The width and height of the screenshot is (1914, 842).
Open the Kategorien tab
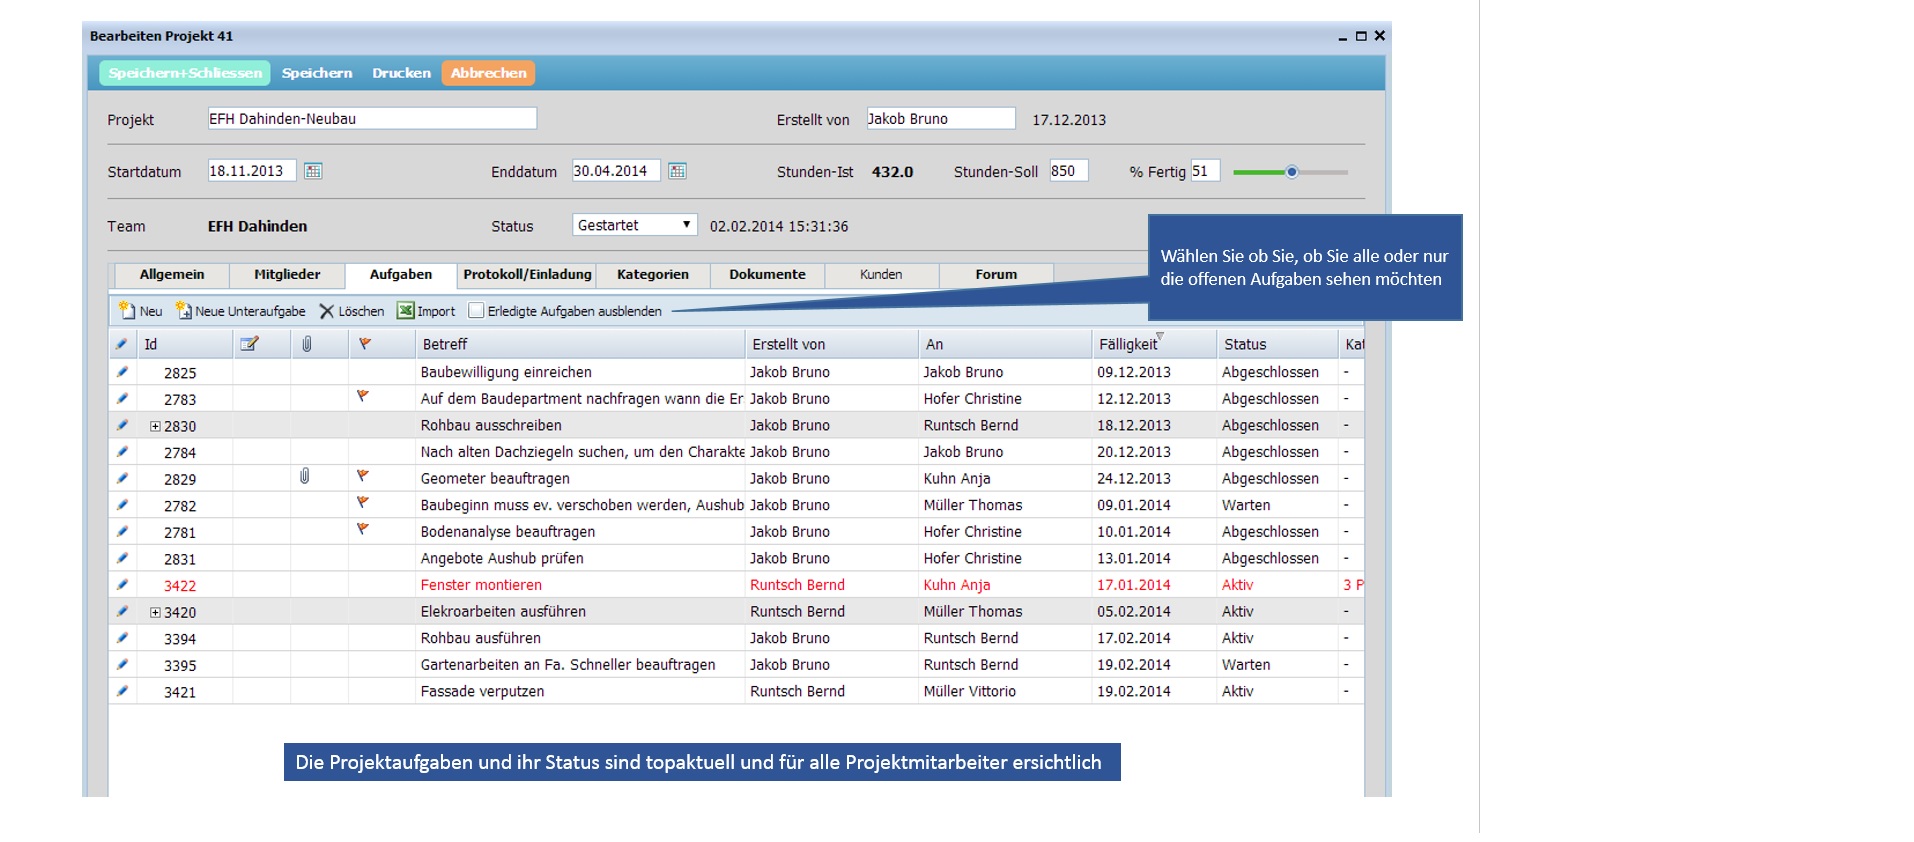pos(653,275)
